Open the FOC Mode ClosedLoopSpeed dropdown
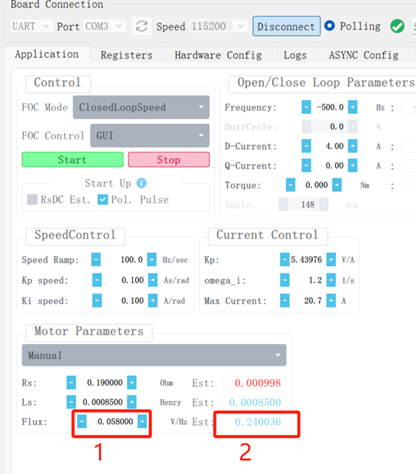This screenshot has height=474, width=416. (x=141, y=107)
